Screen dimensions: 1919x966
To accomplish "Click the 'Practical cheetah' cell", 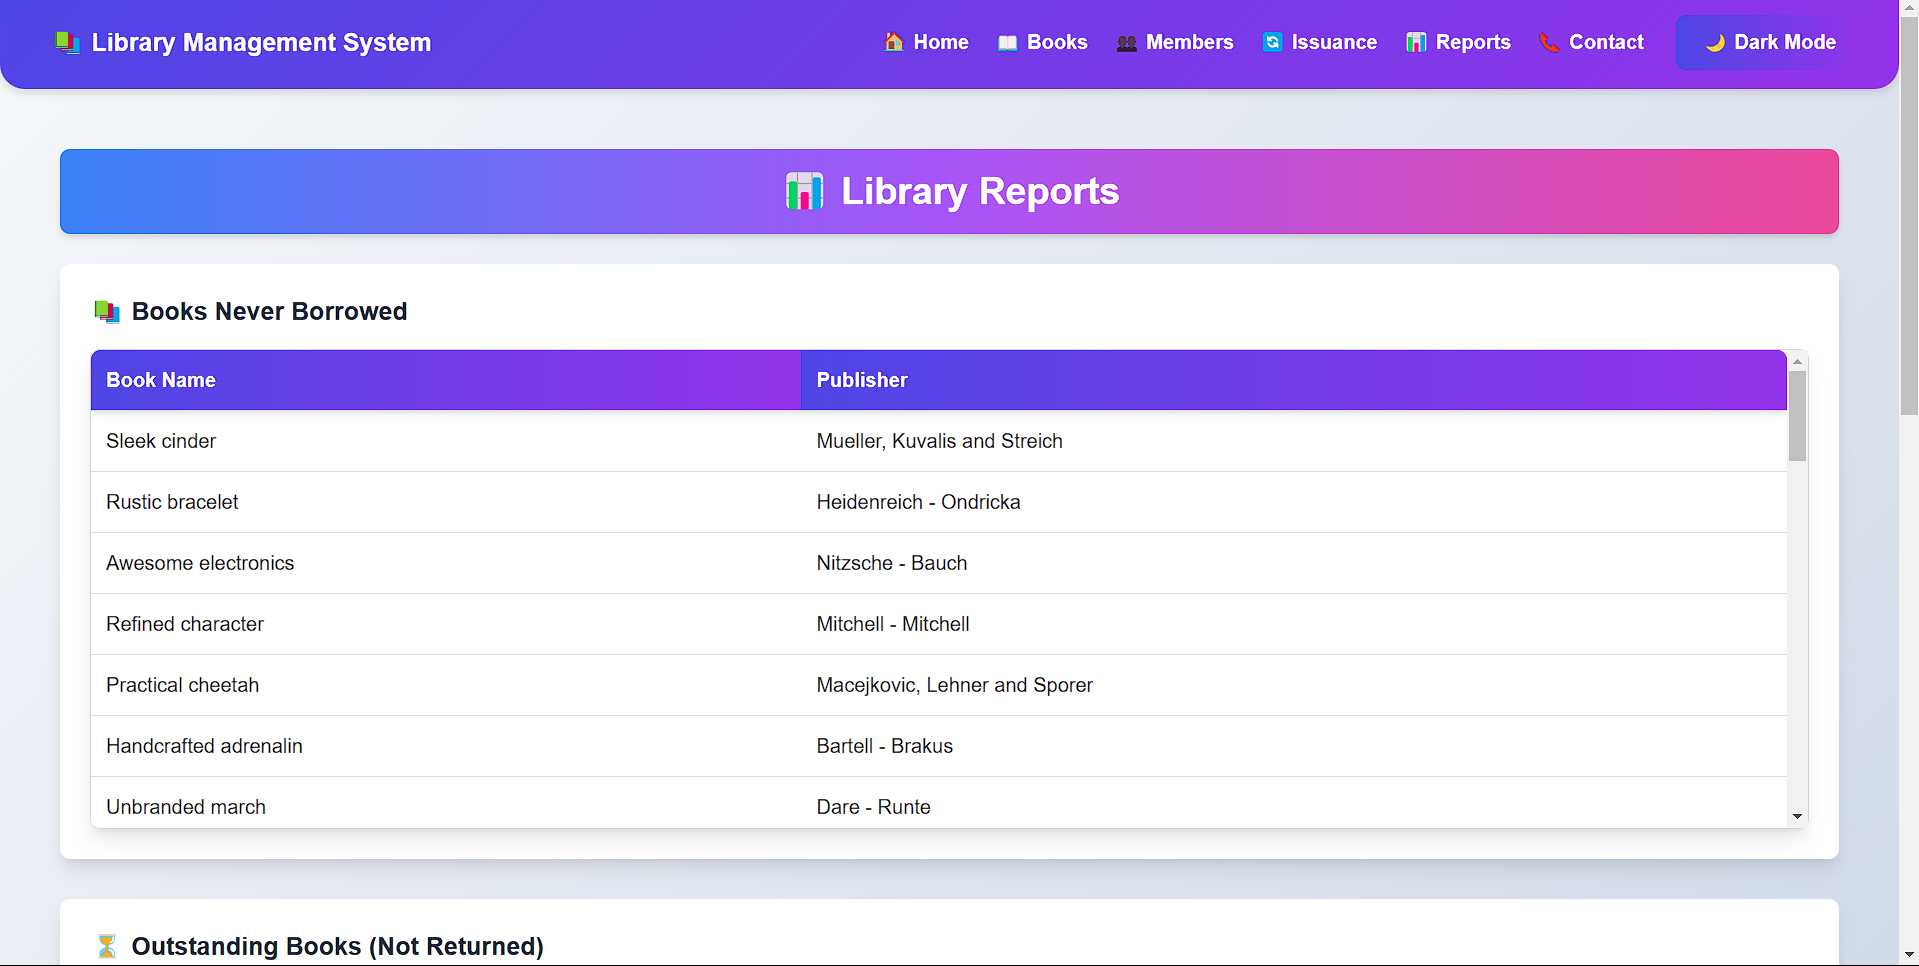I will pyautogui.click(x=182, y=685).
